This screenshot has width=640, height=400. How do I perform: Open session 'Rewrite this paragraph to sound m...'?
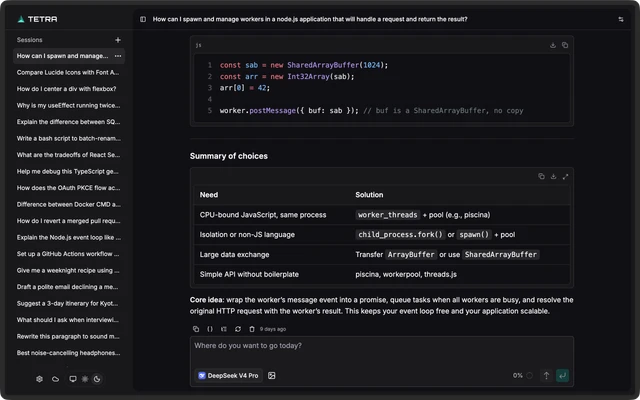coord(69,337)
